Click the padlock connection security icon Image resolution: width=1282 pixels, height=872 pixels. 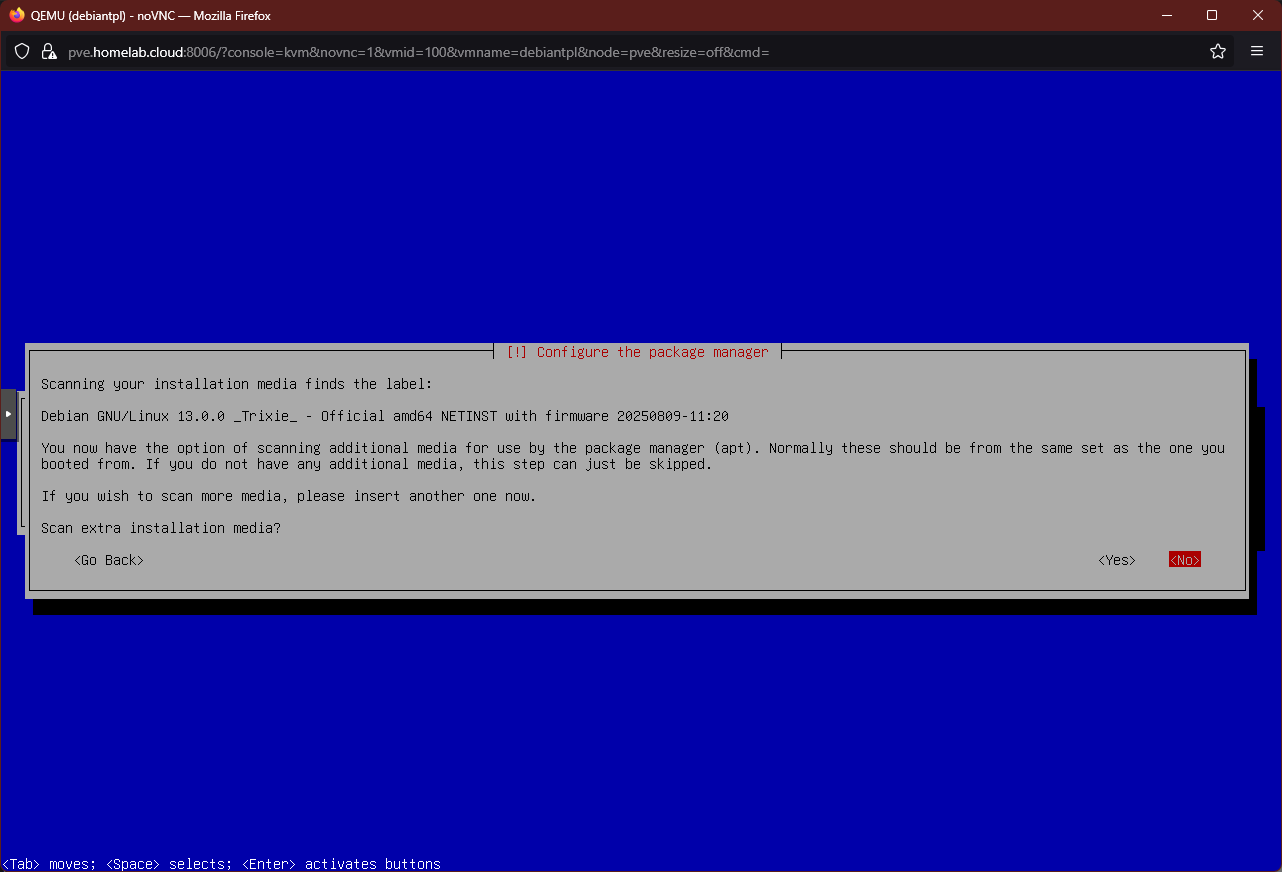(49, 51)
